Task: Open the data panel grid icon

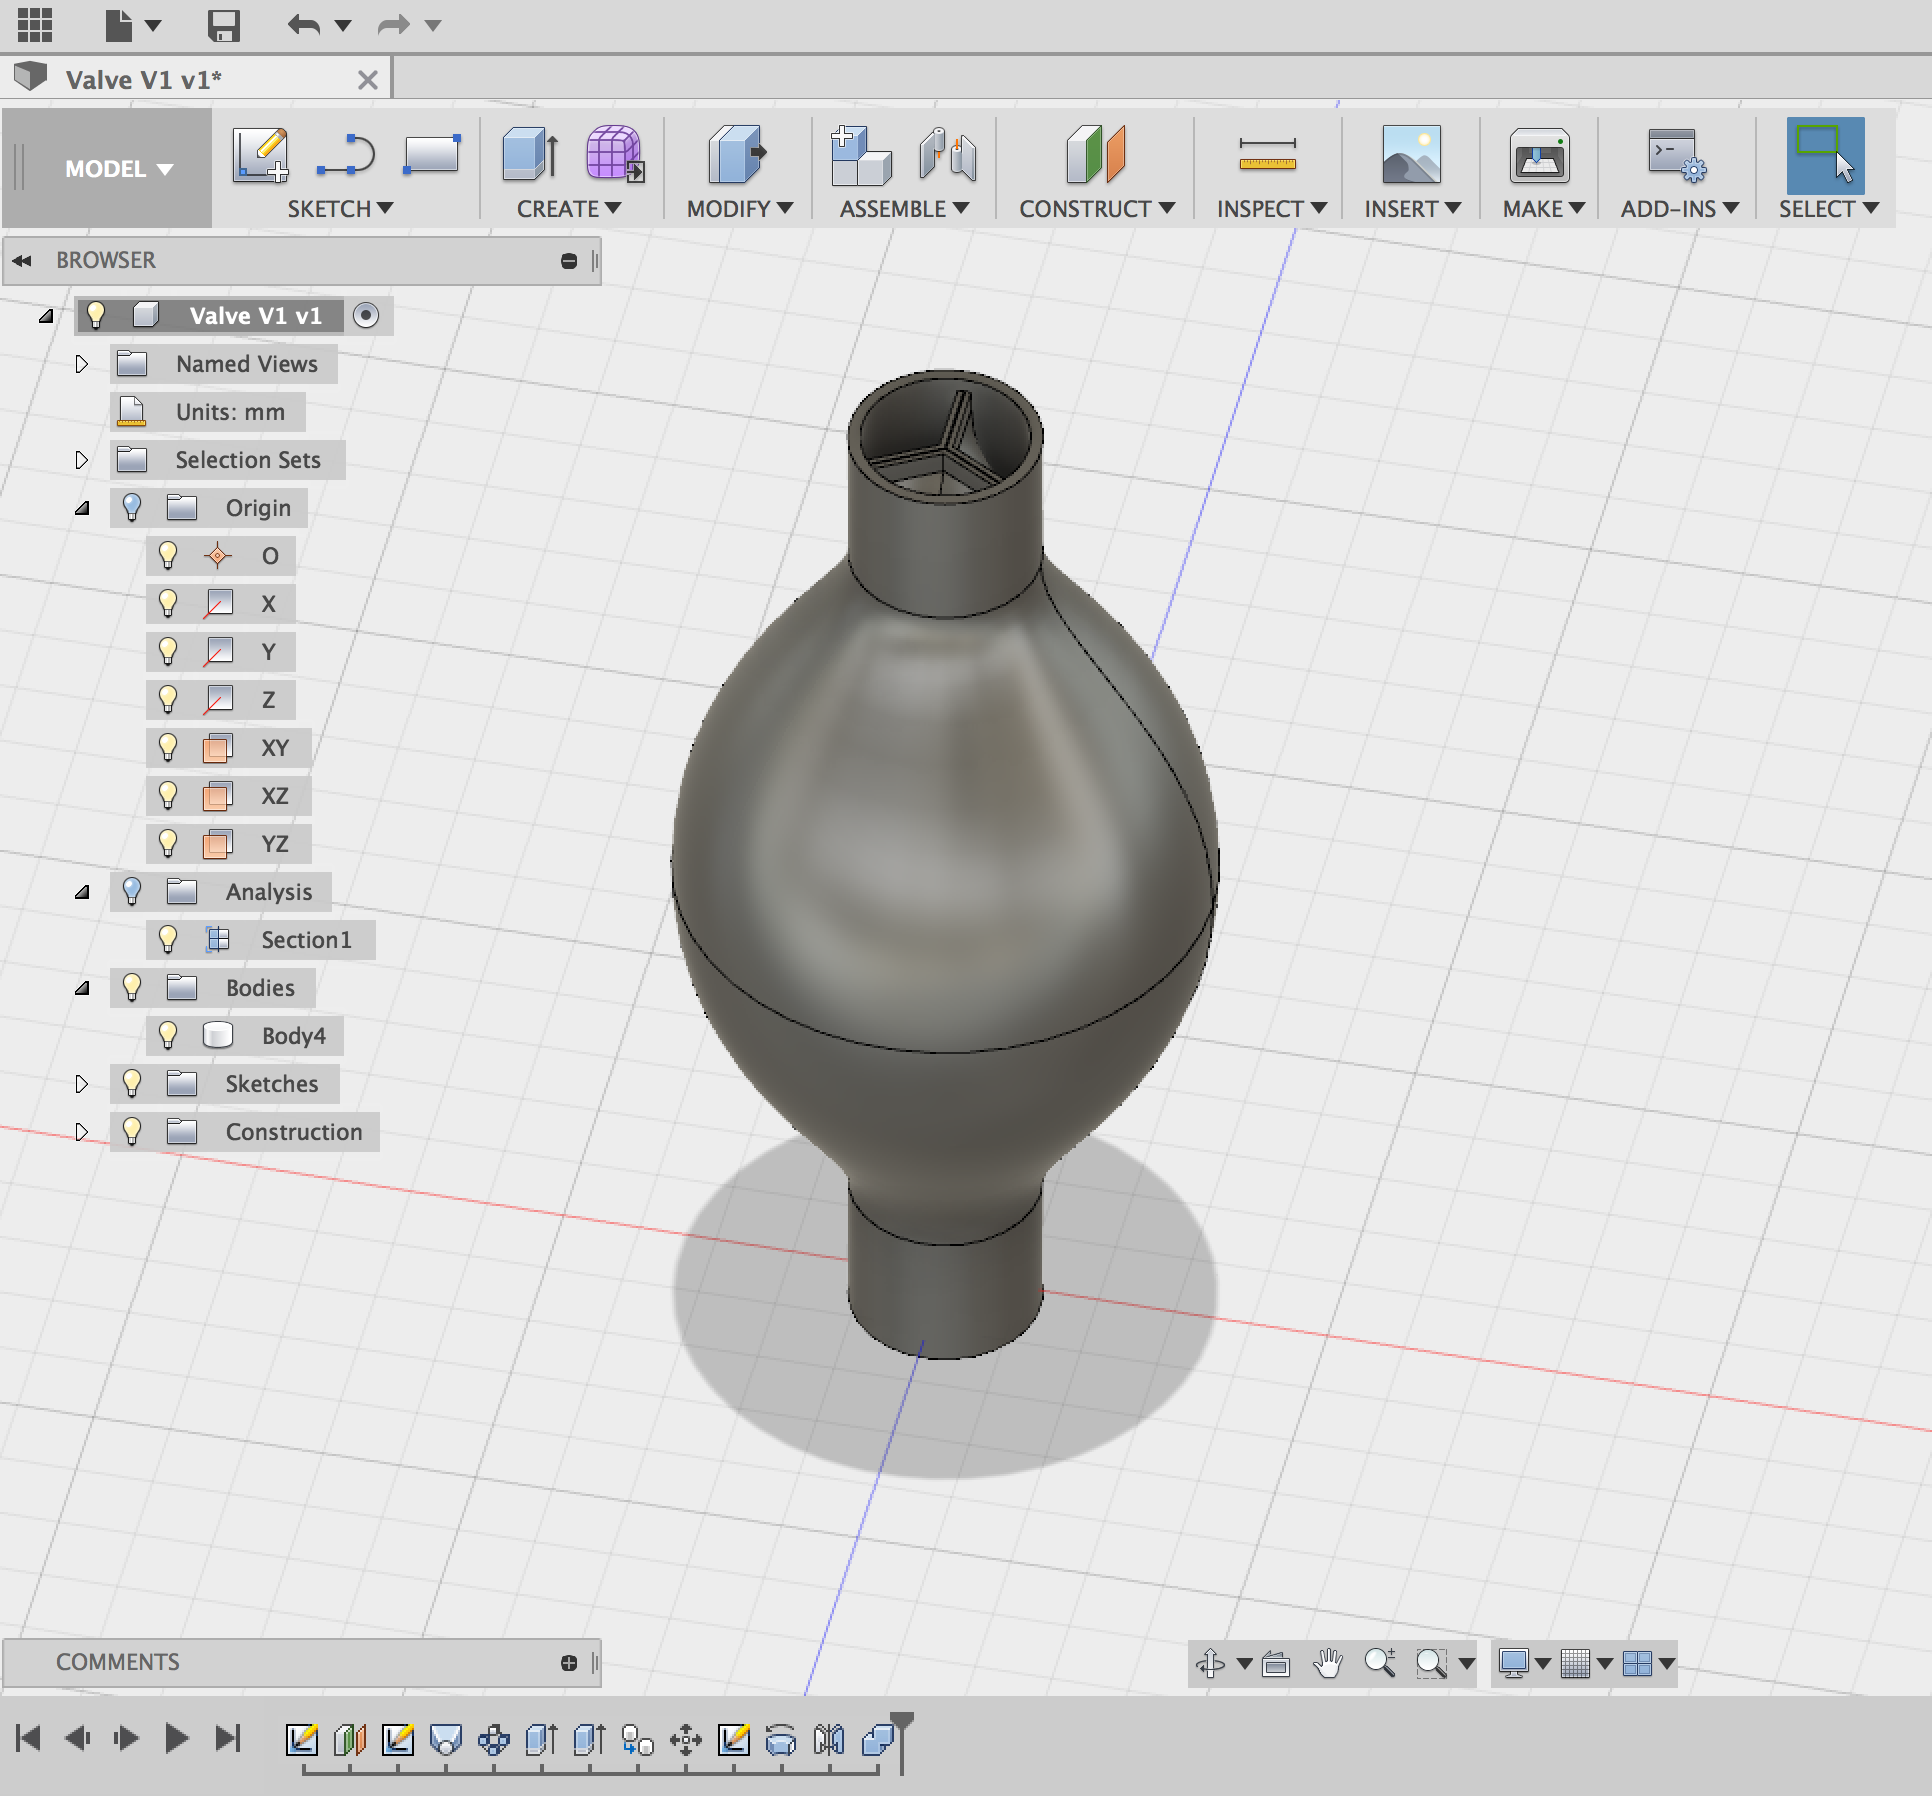Action: pyautogui.click(x=34, y=24)
